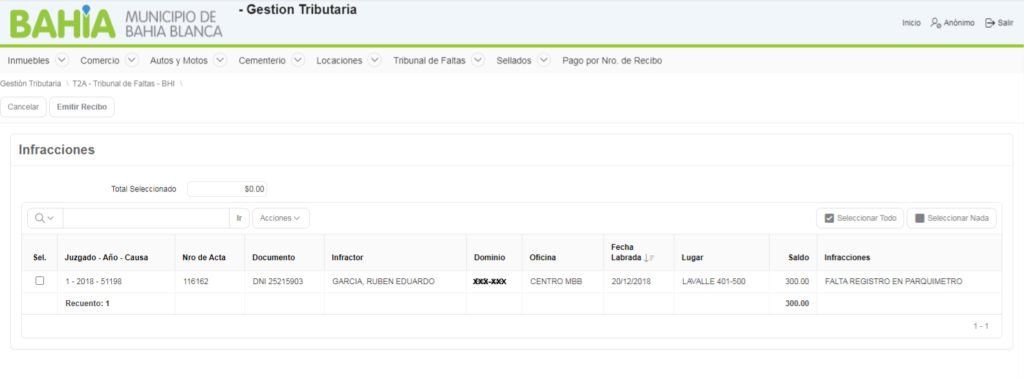Tick the checkbox for causa 1 - 2018 - 51198
The image size is (1024, 378).
40,281
